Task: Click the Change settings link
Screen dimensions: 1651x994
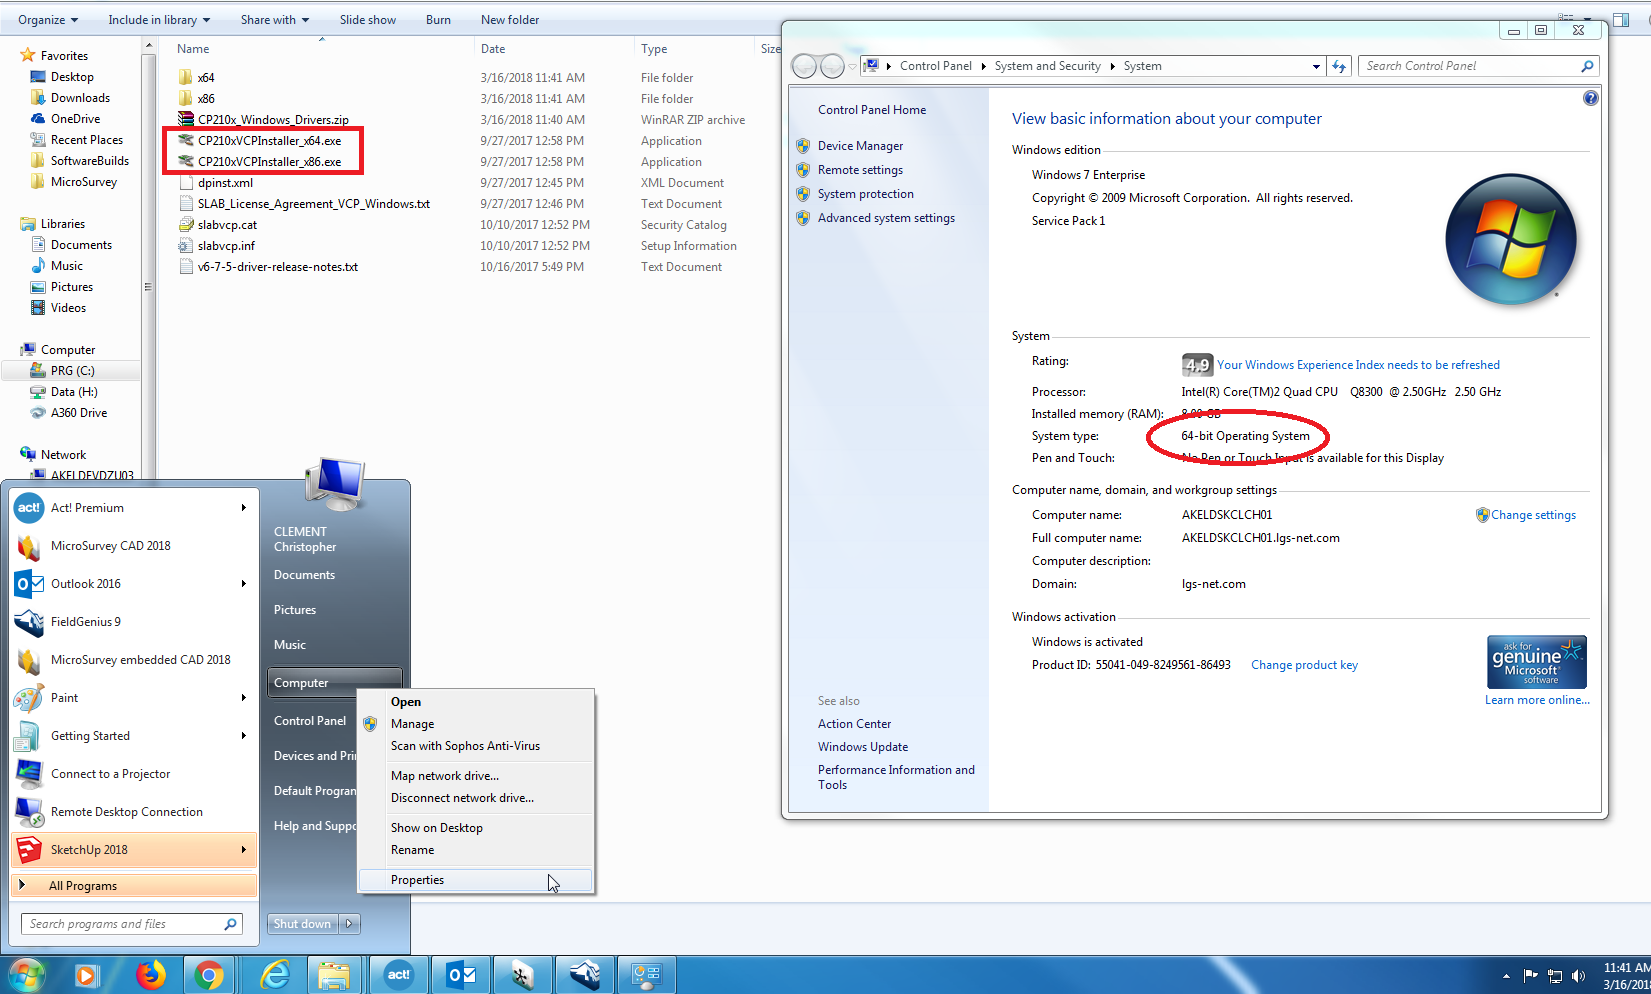Action: (x=1533, y=515)
